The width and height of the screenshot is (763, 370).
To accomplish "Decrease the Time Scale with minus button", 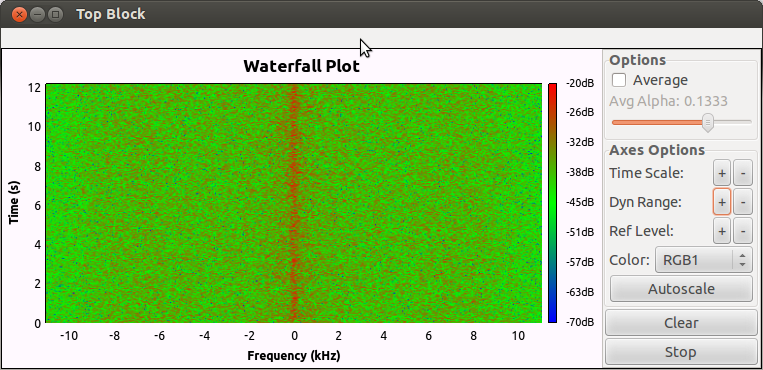I will (x=743, y=173).
